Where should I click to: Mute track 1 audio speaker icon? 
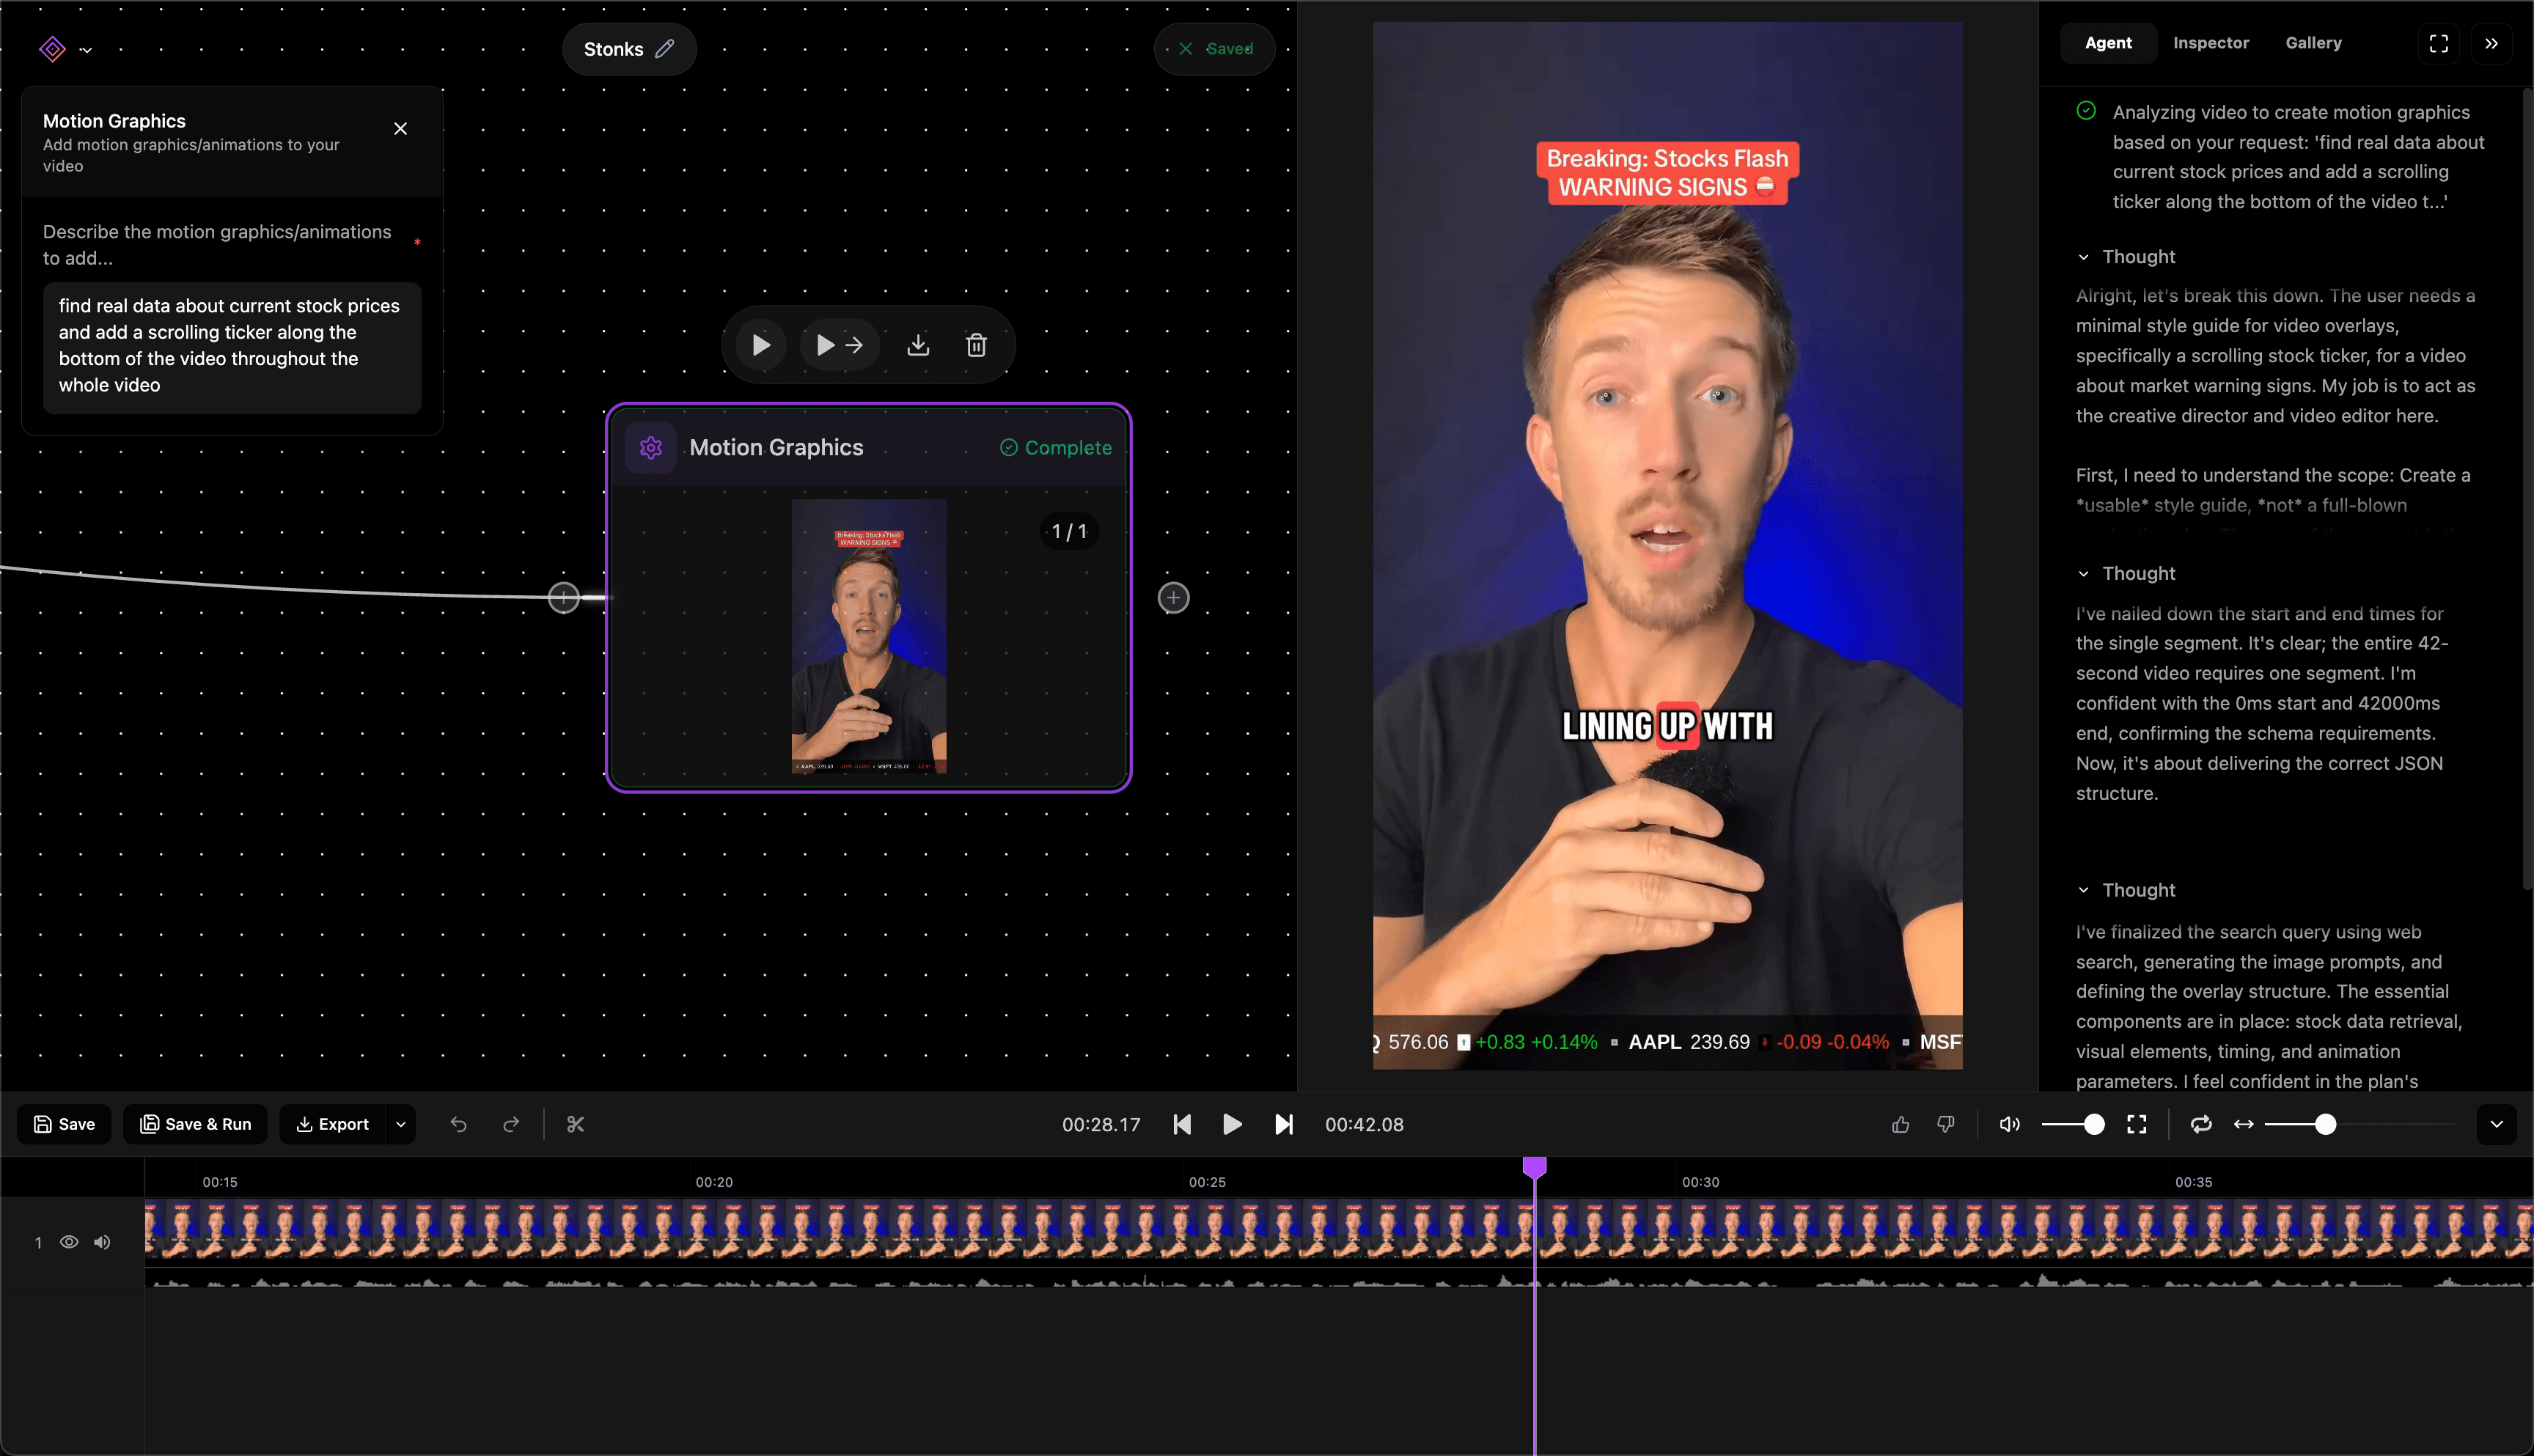pyautogui.click(x=102, y=1242)
